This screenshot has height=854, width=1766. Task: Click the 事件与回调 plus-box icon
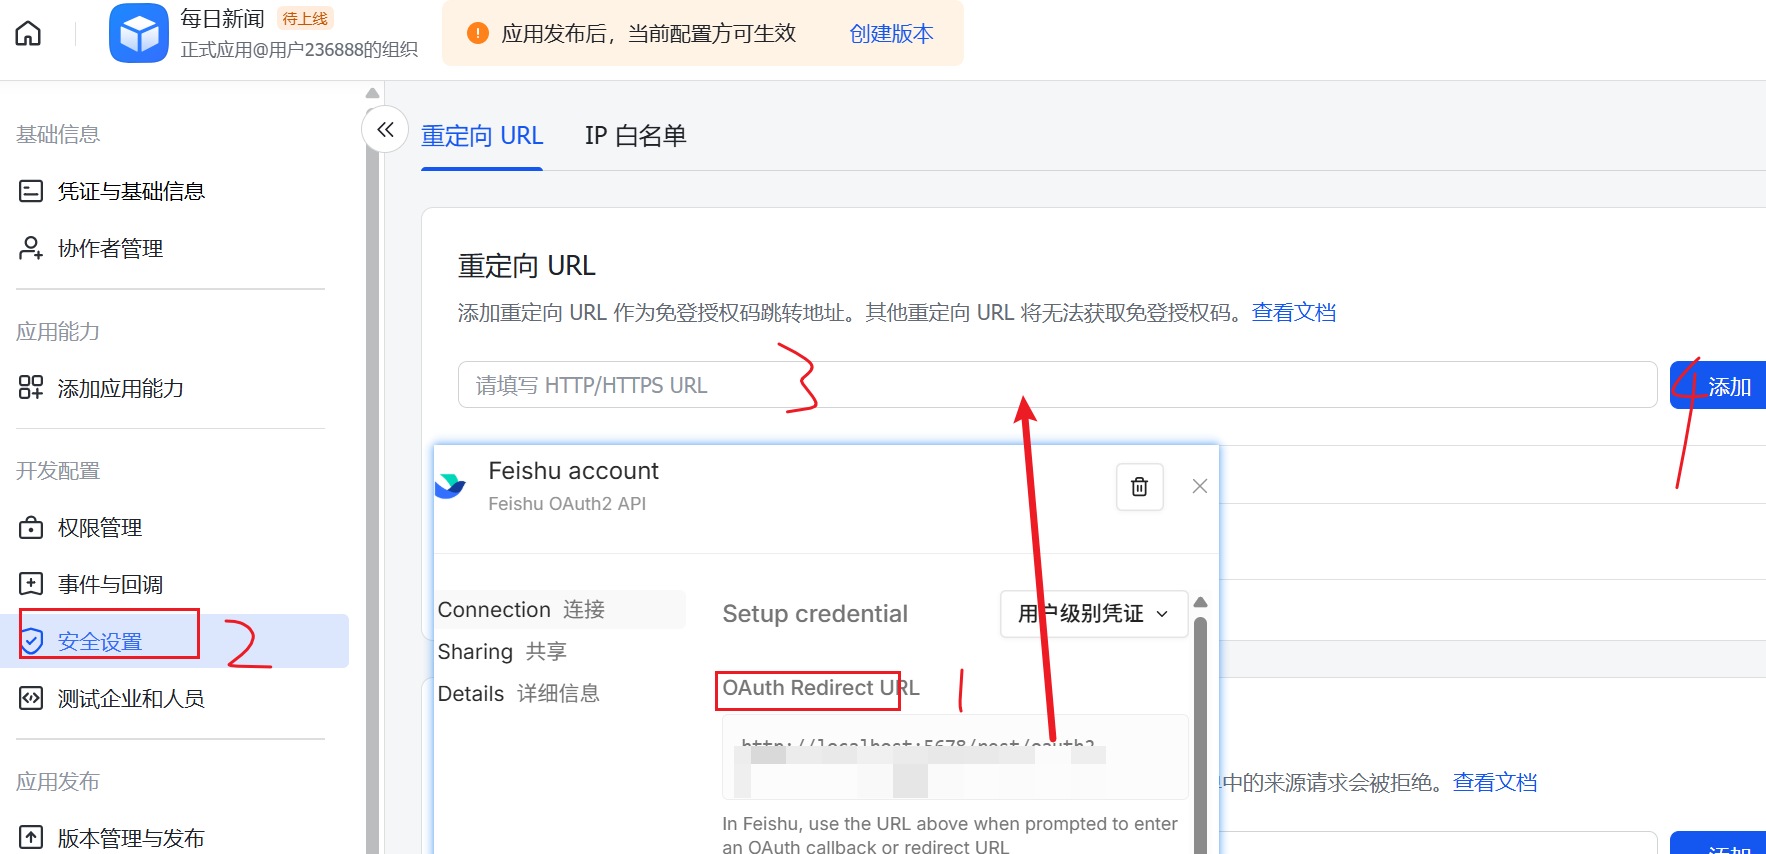click(x=31, y=584)
